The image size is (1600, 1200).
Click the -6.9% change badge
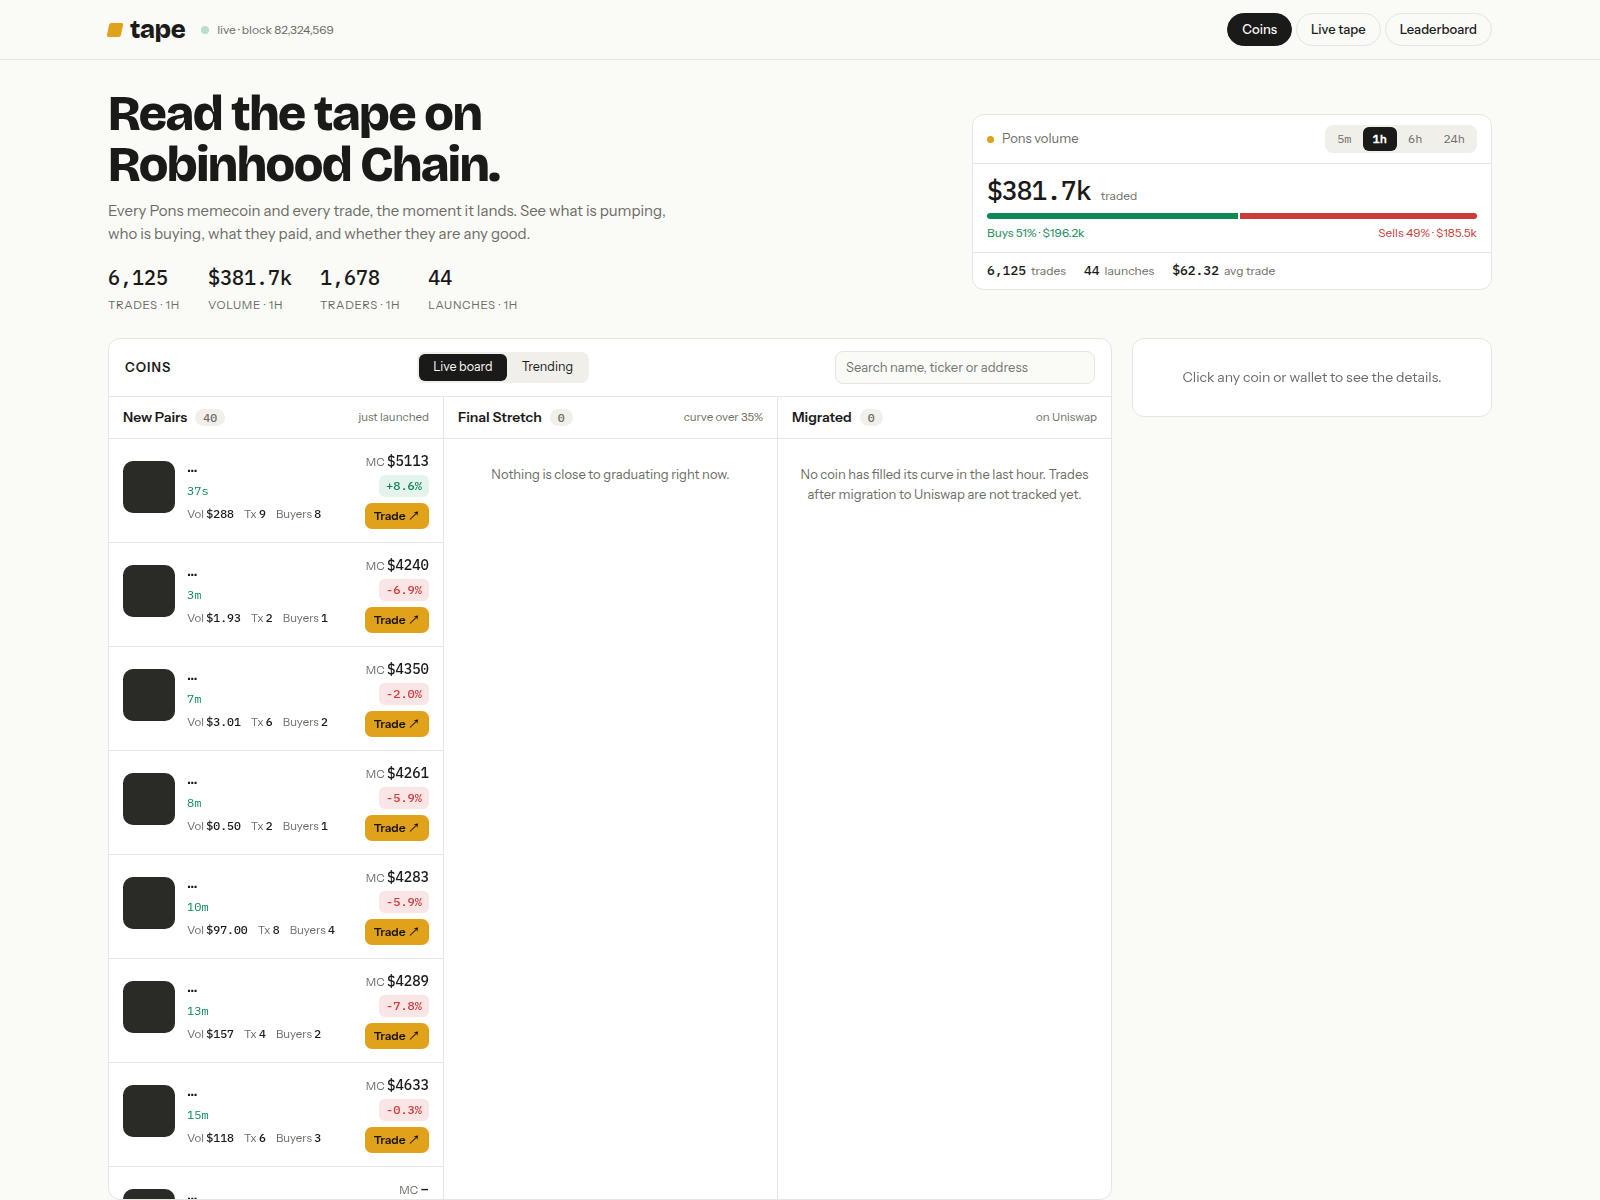404,590
